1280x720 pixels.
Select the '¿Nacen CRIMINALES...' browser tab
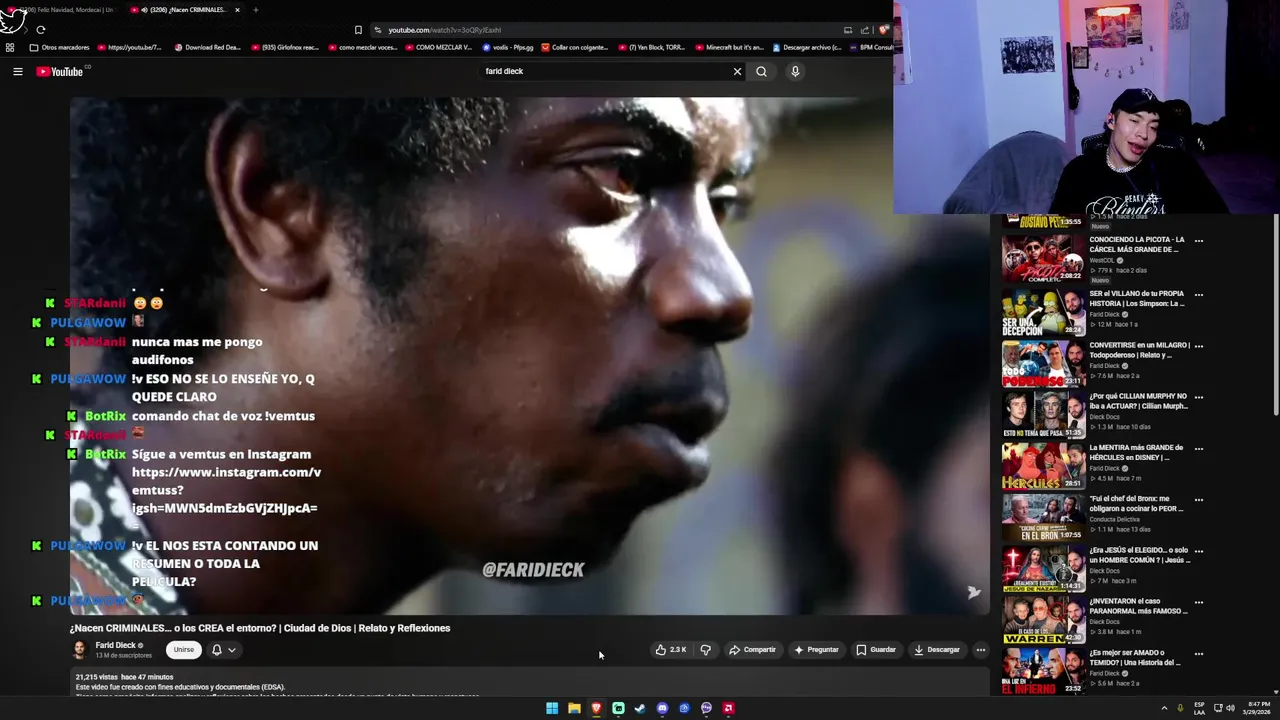[x=183, y=10]
